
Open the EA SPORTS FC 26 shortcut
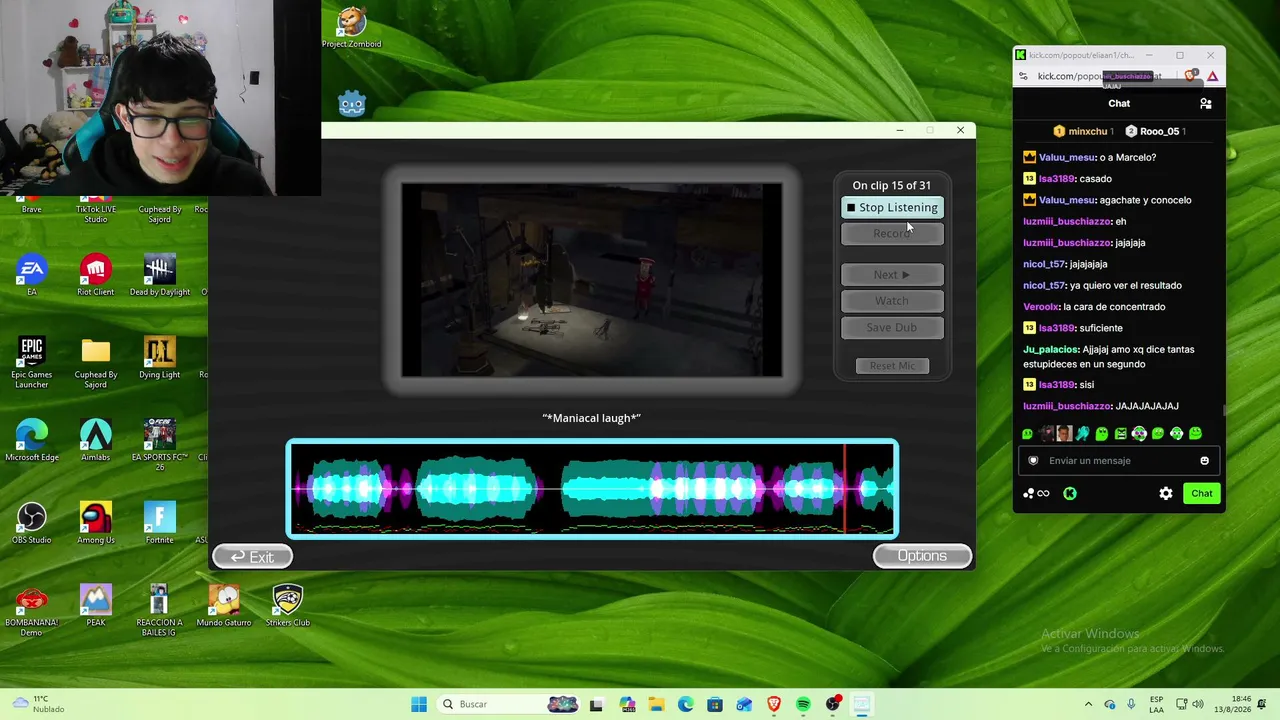click(x=159, y=445)
